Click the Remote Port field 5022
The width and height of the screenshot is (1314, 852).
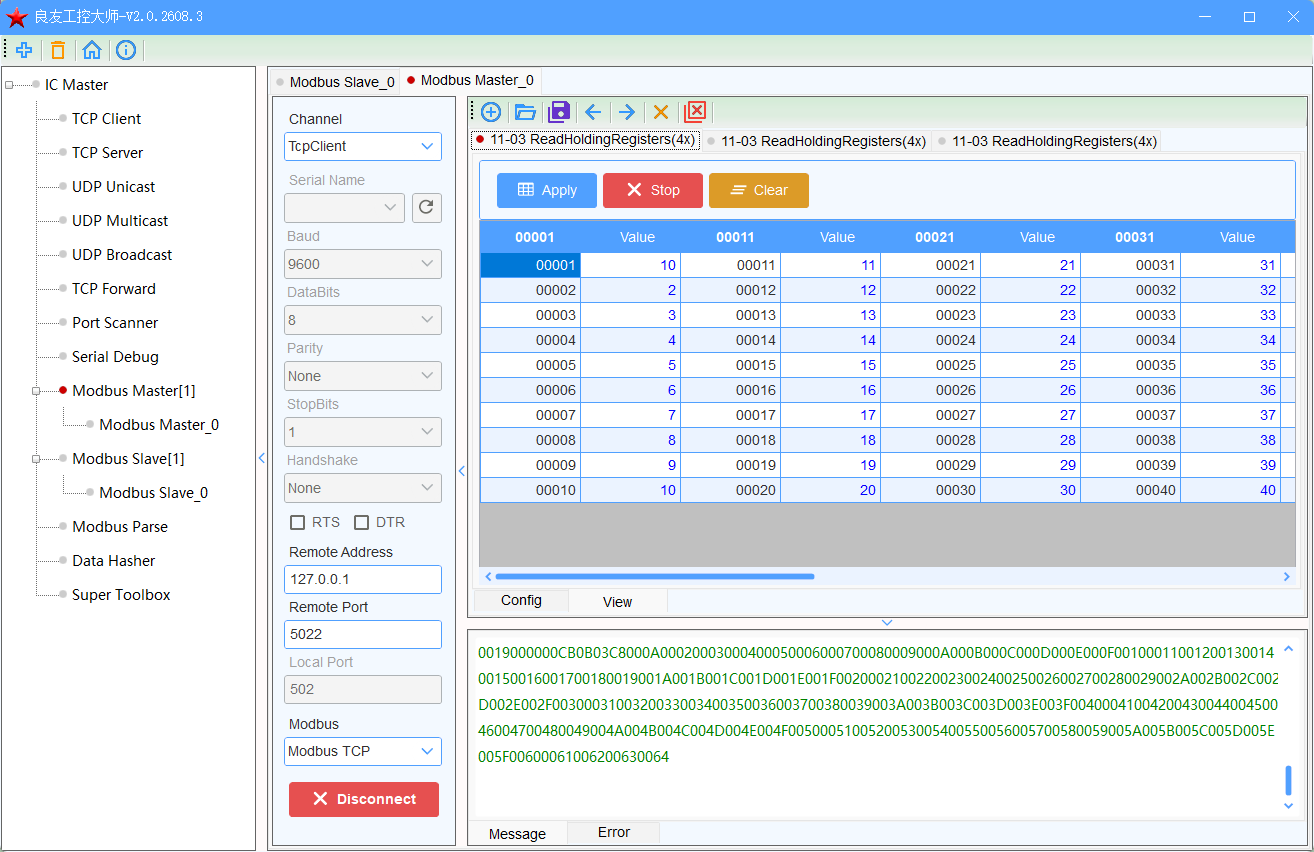point(363,634)
